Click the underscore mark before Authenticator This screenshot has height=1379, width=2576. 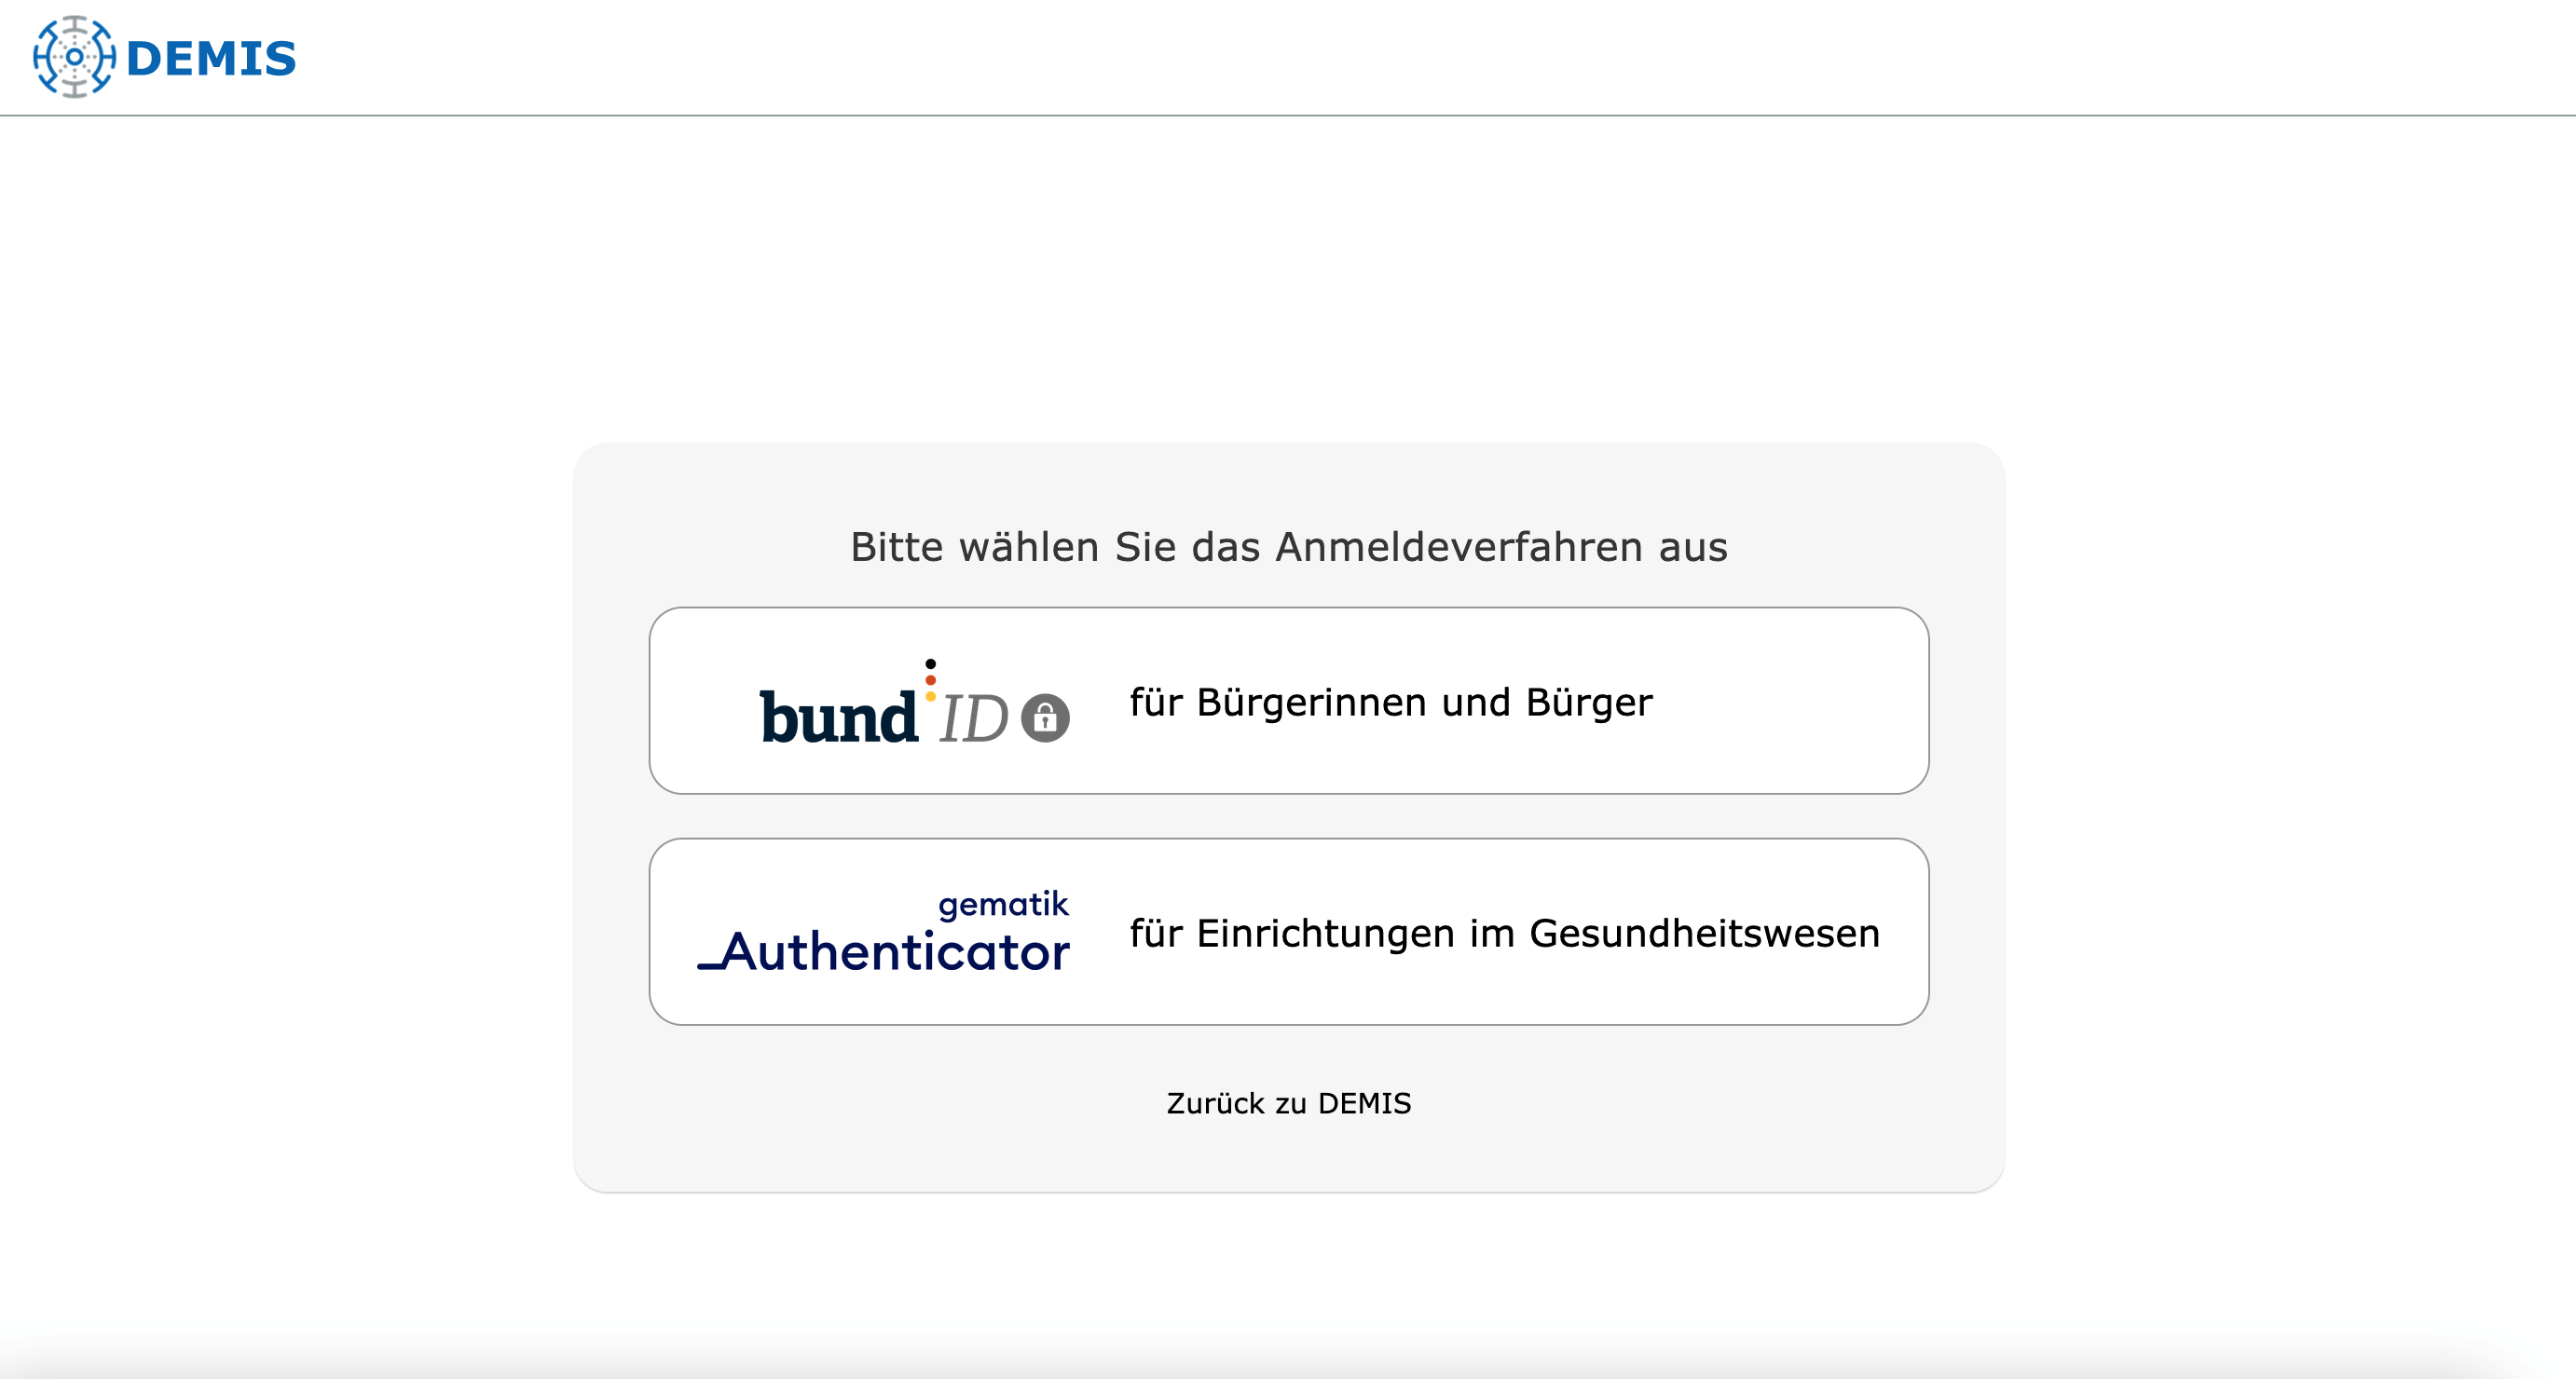click(x=709, y=966)
